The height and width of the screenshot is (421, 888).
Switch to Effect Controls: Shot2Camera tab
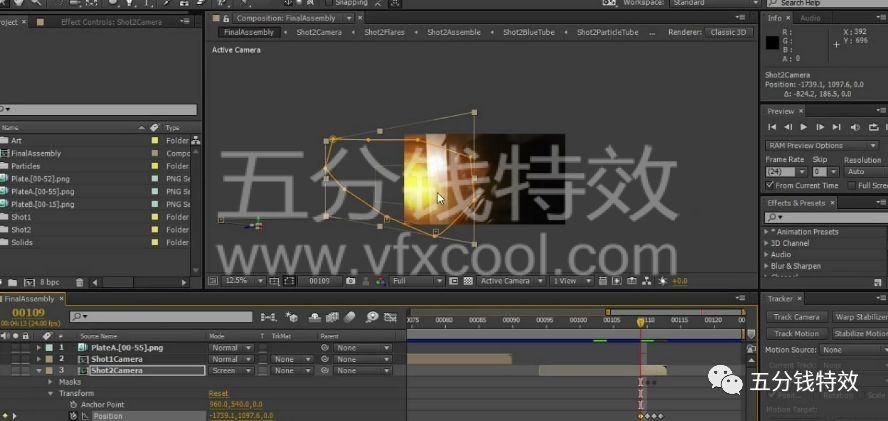coord(111,22)
